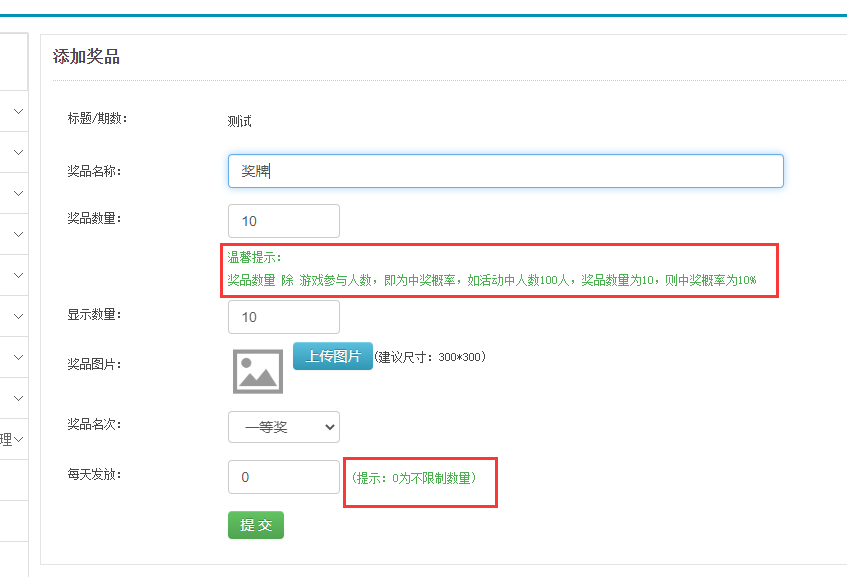Click the 测试 title value text
The image size is (847, 577).
pos(240,121)
